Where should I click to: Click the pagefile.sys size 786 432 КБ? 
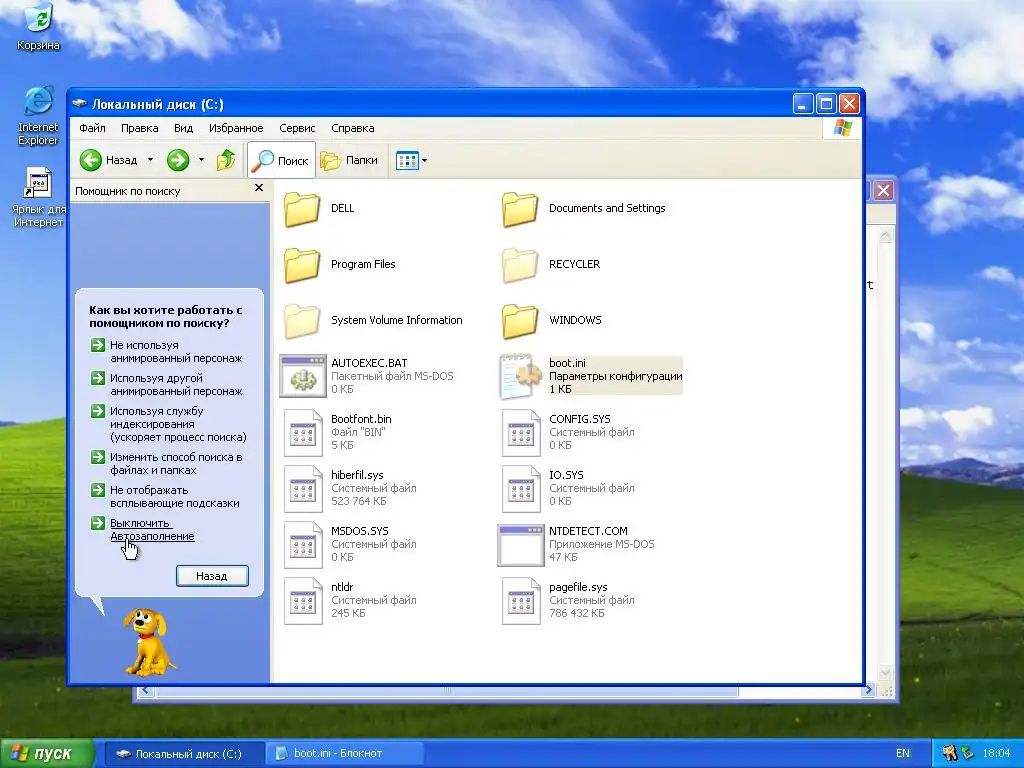pos(577,613)
